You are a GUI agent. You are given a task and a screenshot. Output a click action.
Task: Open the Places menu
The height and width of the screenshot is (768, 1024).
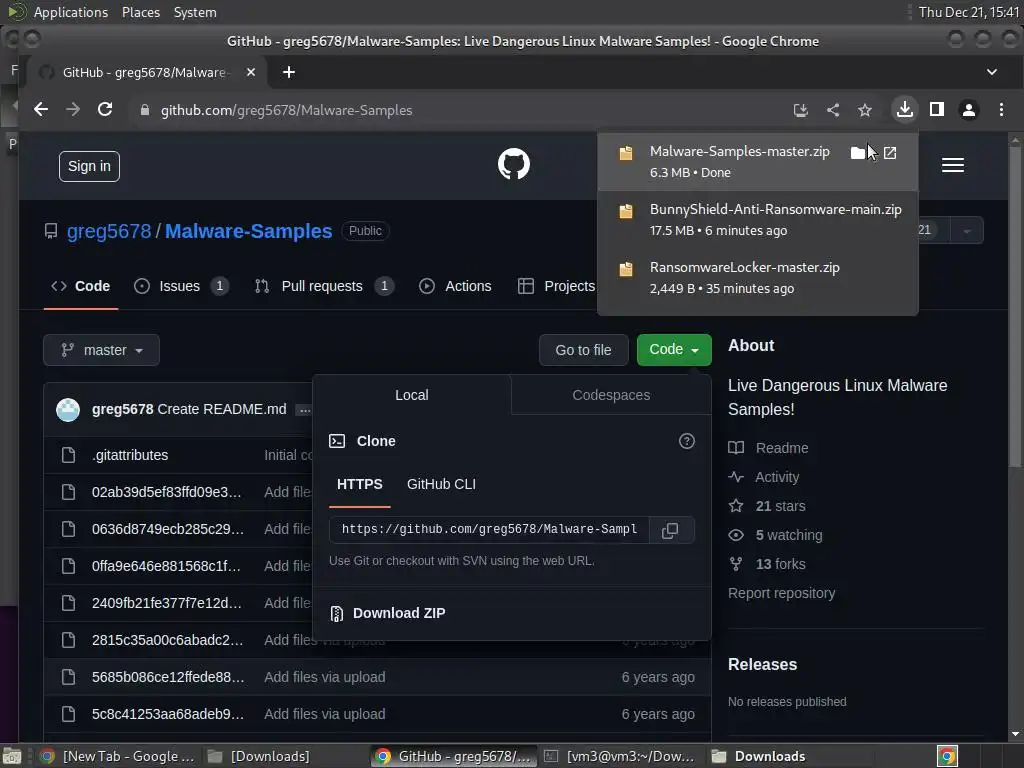[140, 12]
